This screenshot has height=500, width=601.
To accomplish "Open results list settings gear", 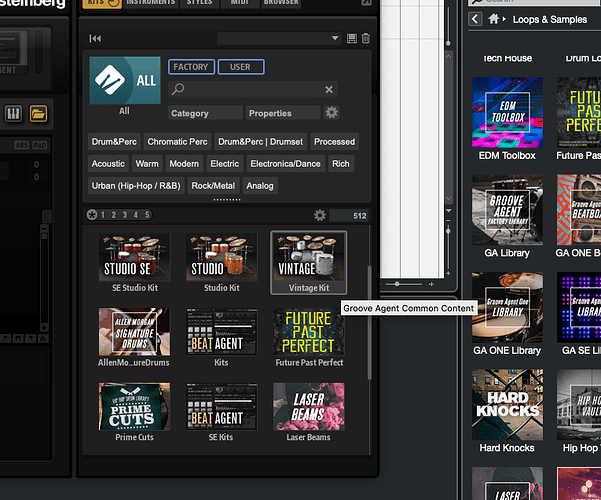I will (320, 215).
